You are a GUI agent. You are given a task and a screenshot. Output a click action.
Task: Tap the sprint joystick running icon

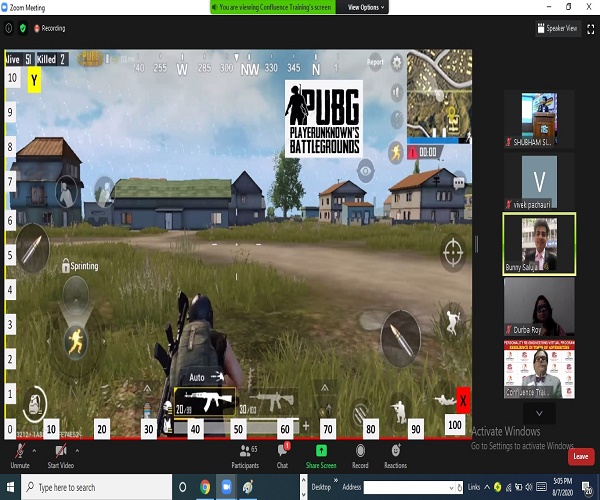tap(75, 341)
